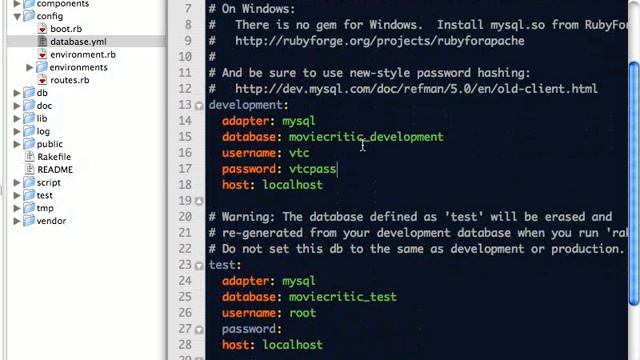Click database.yml file icon in sidebar

(x=42, y=41)
